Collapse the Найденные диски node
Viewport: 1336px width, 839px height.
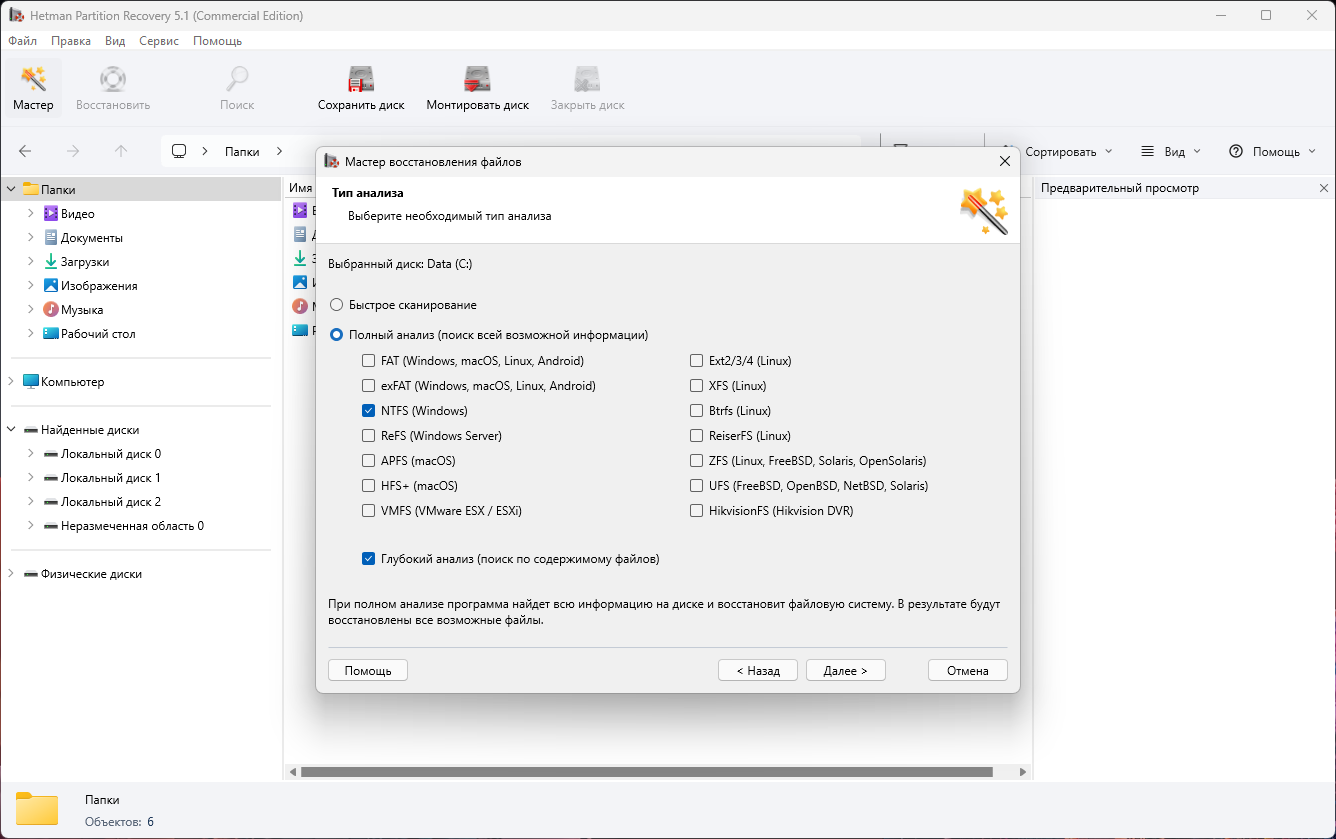[x=11, y=429]
